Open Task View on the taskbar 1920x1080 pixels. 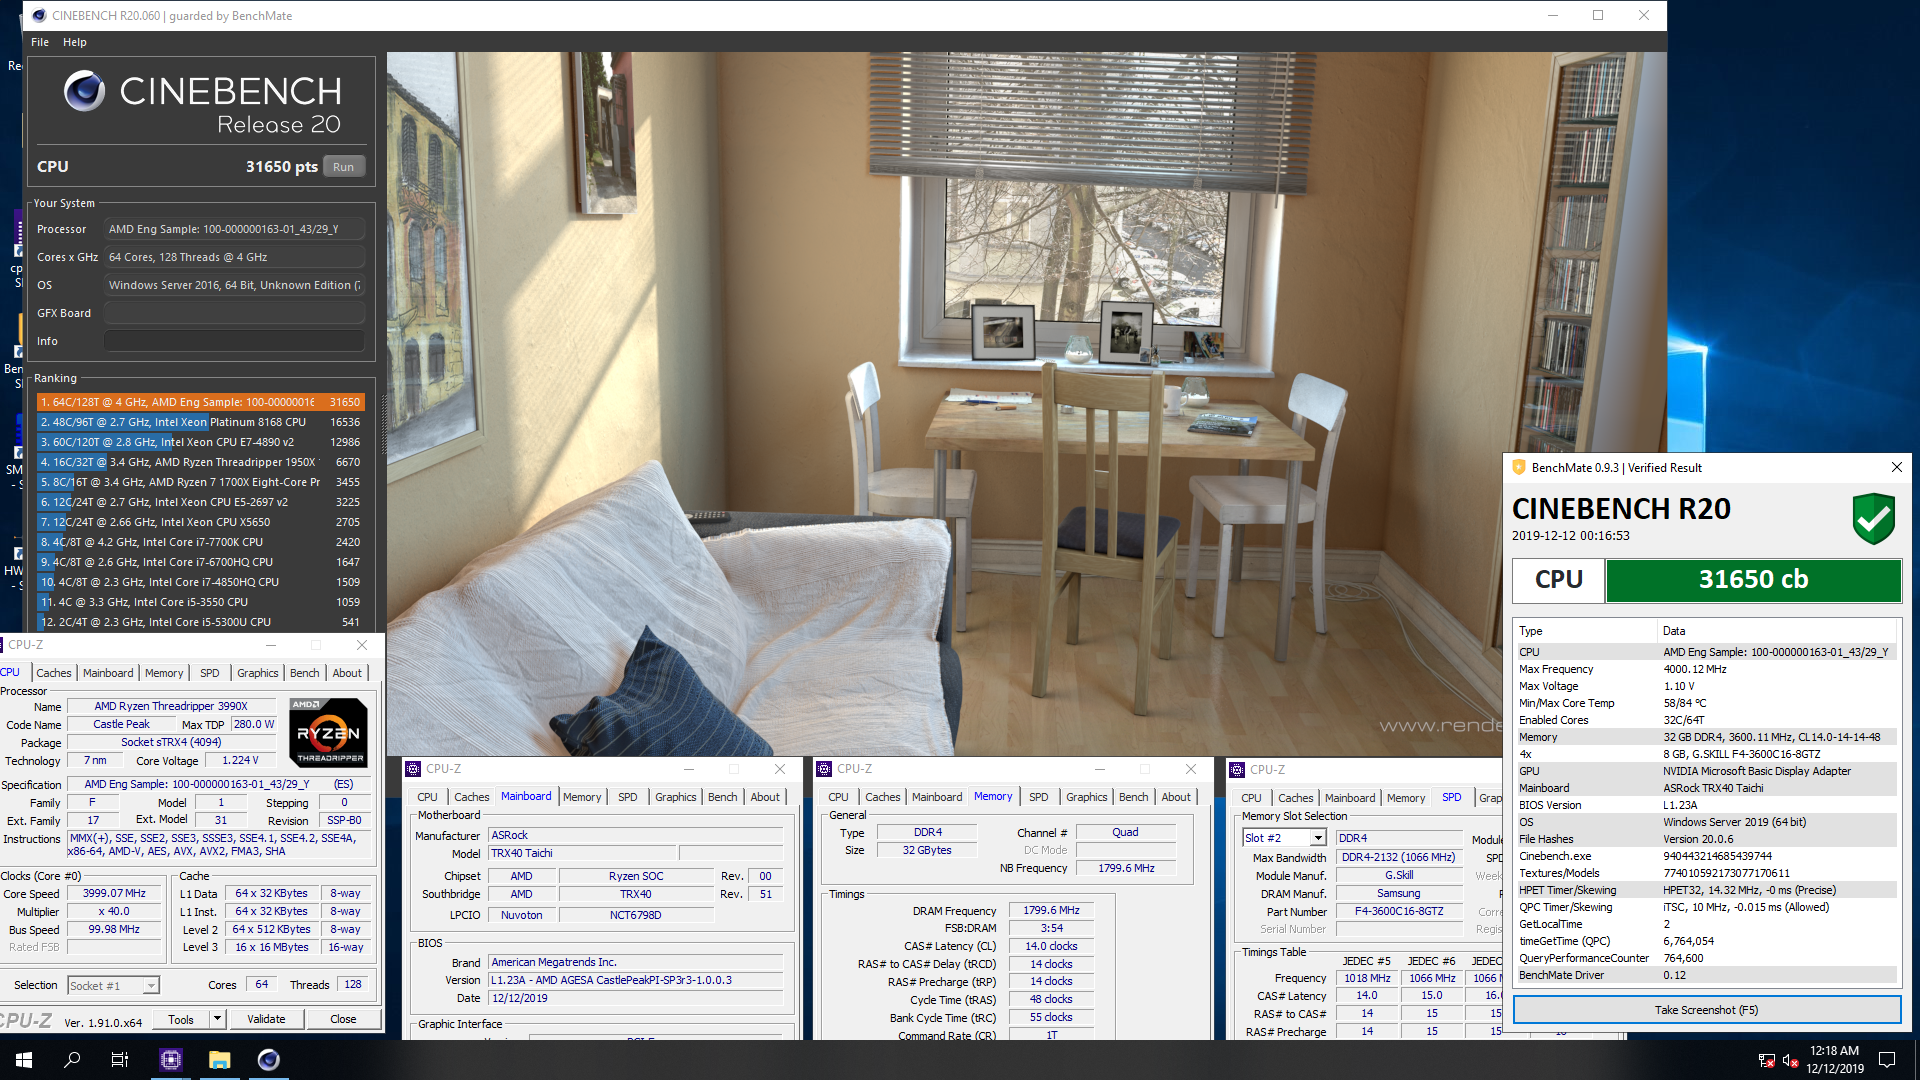[120, 1060]
